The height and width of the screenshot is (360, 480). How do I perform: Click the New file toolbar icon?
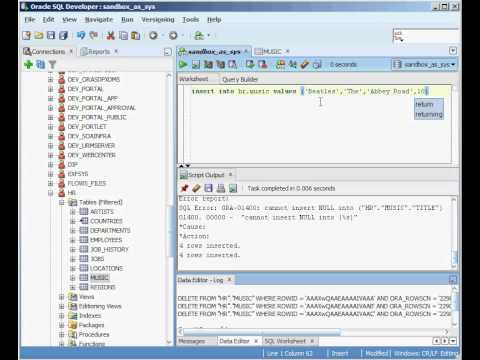[27, 35]
